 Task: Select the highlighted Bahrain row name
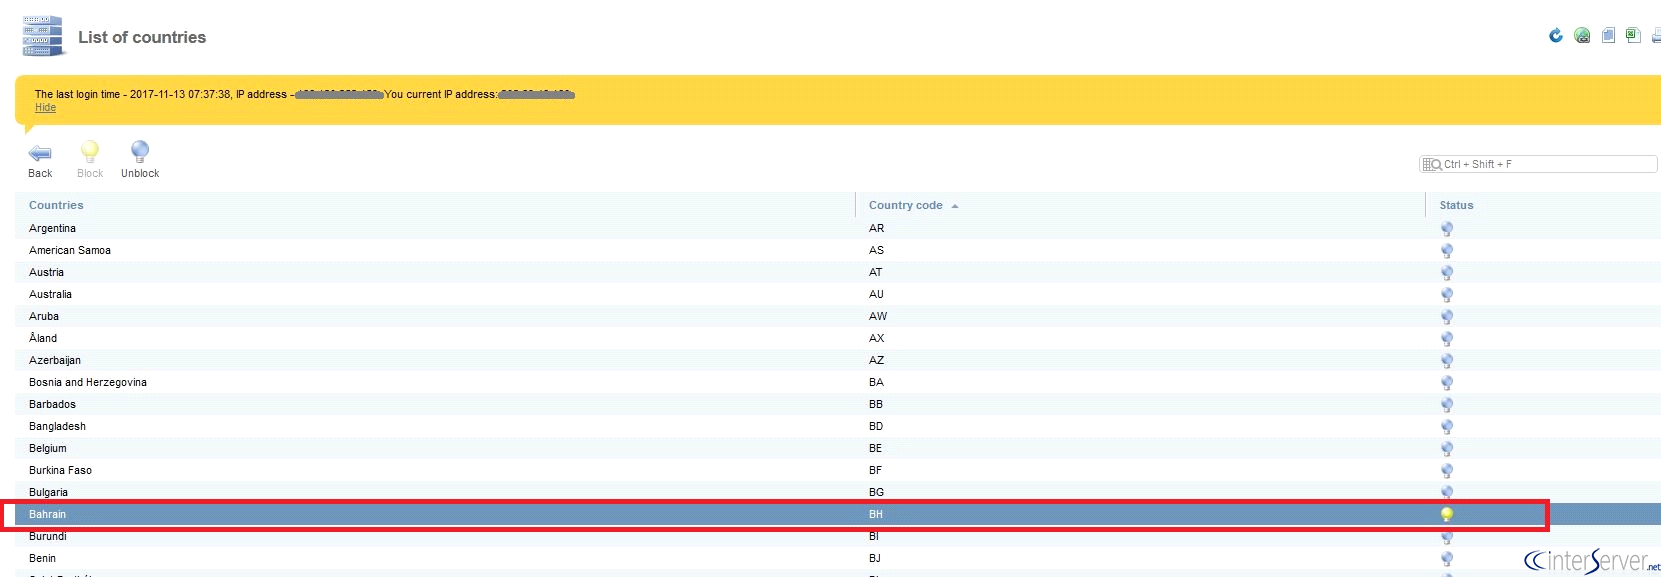click(x=47, y=514)
